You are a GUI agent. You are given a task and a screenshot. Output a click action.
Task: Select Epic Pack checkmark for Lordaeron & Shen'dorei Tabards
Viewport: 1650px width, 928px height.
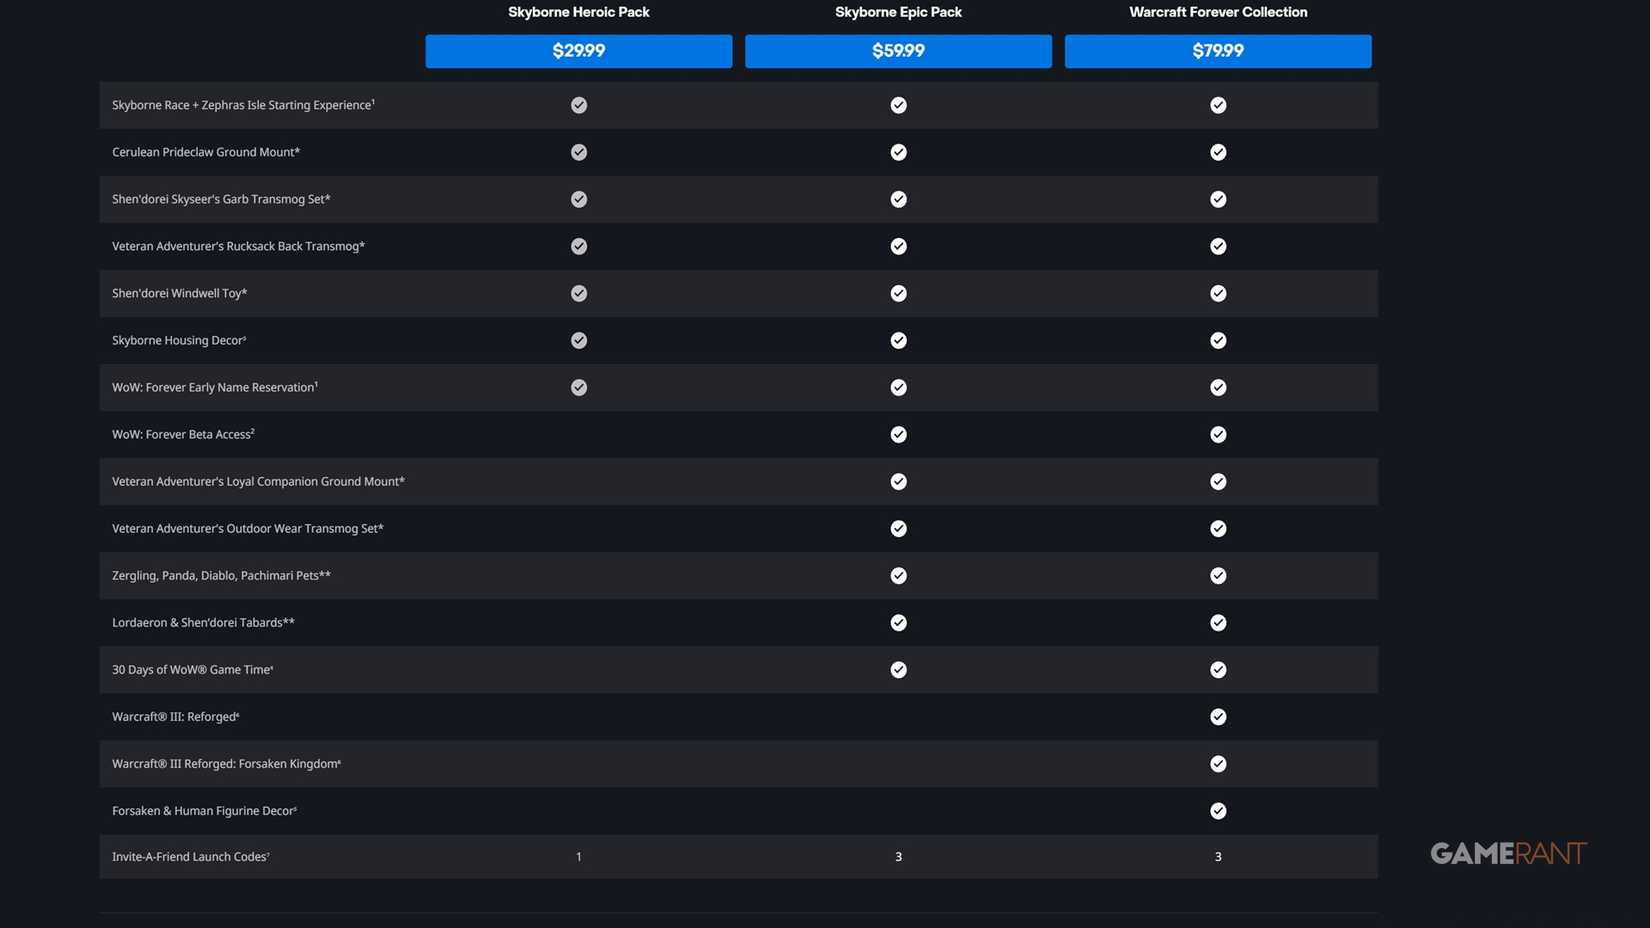899,622
